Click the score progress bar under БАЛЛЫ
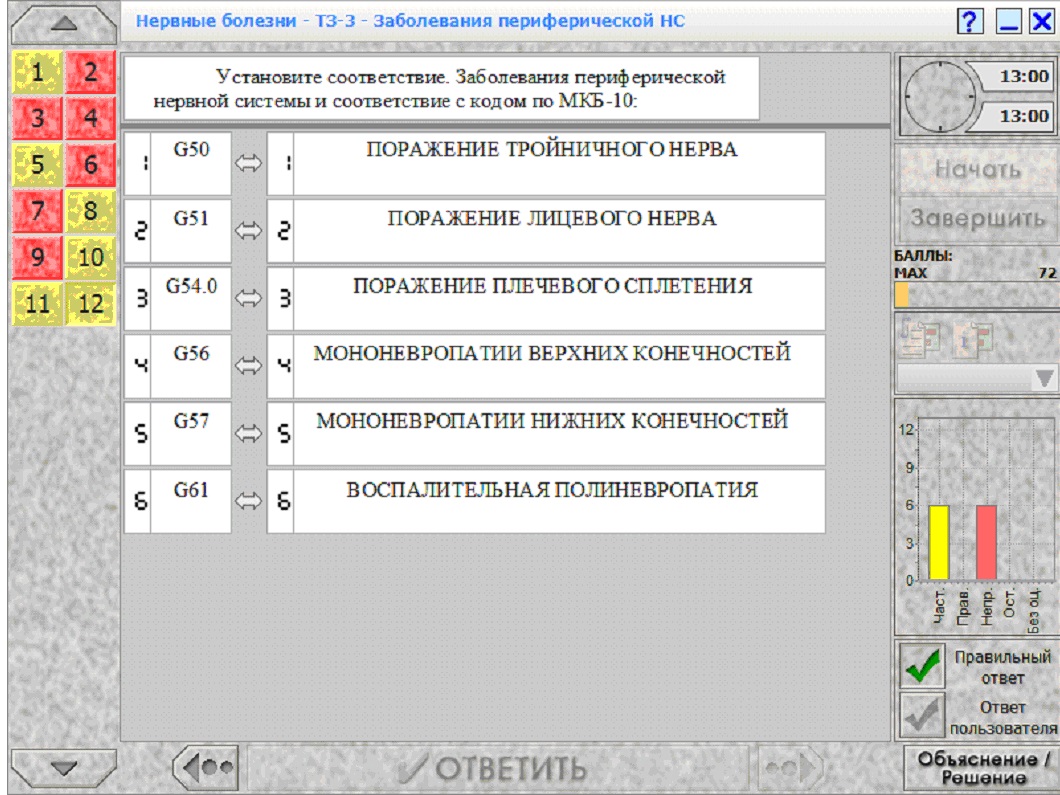 pos(977,295)
